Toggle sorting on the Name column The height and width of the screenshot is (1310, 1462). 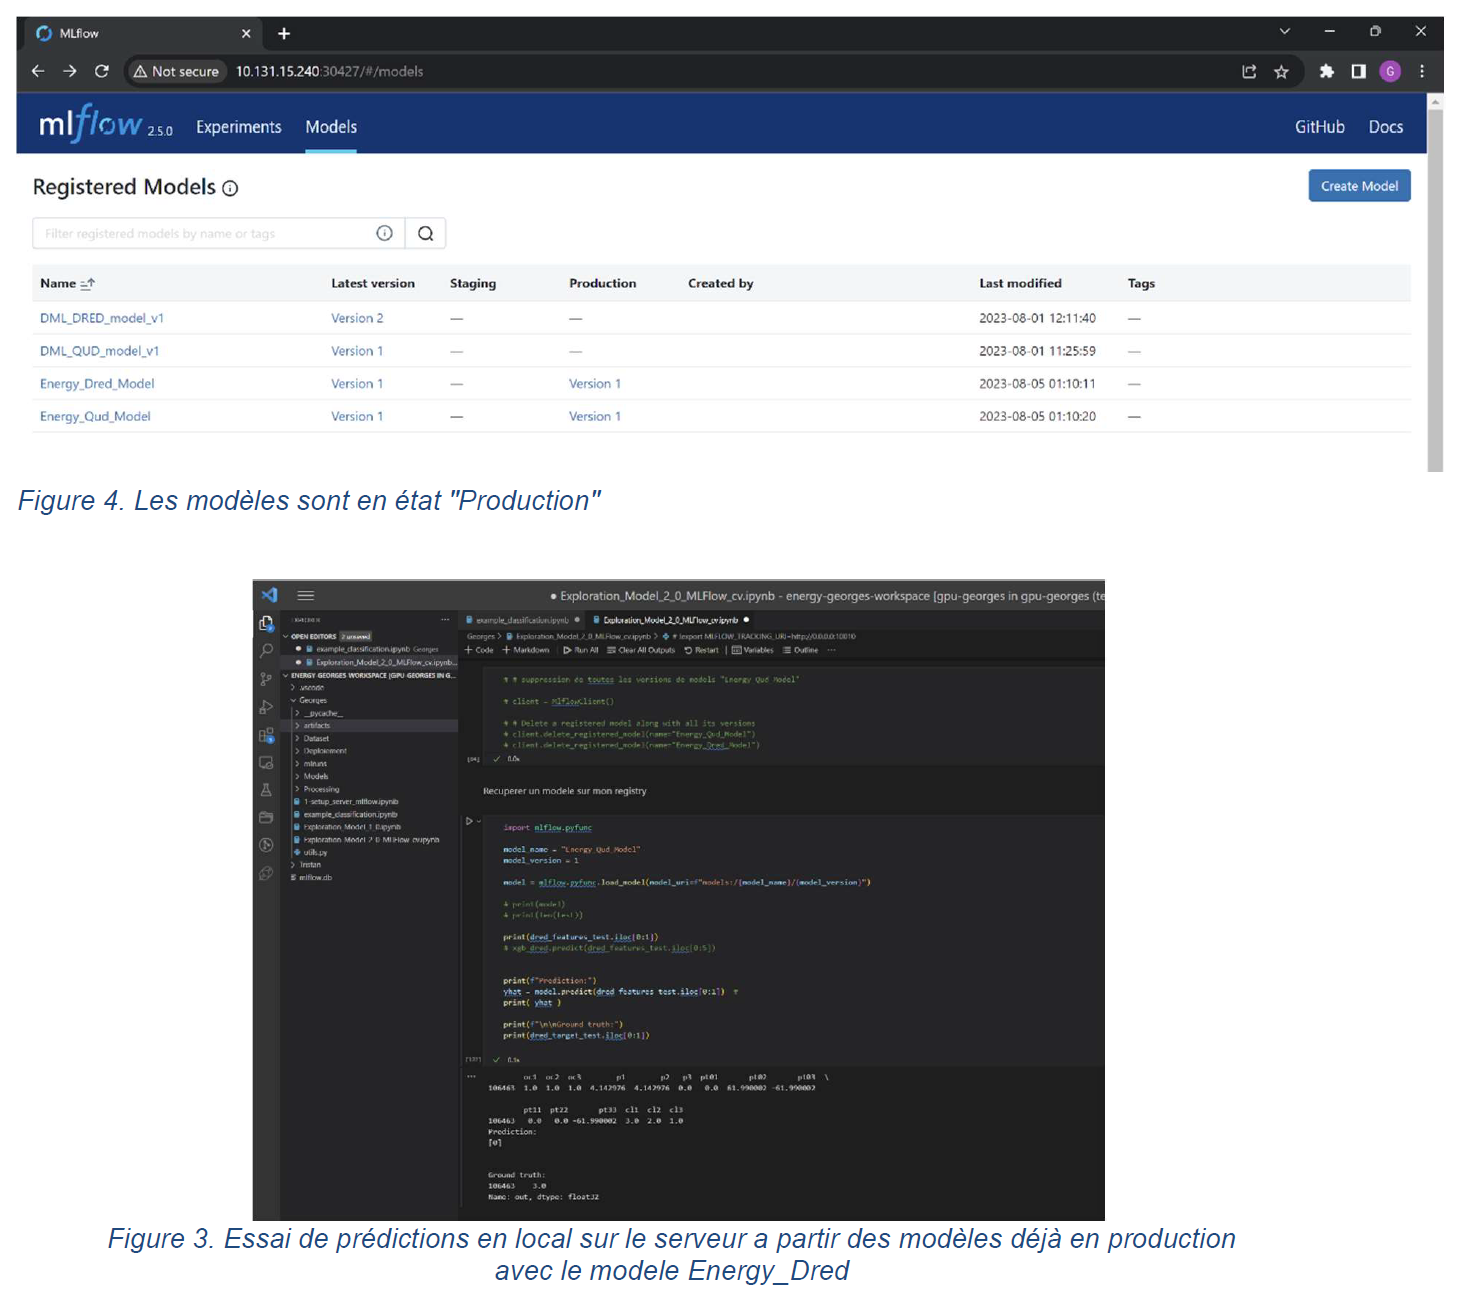(x=66, y=283)
